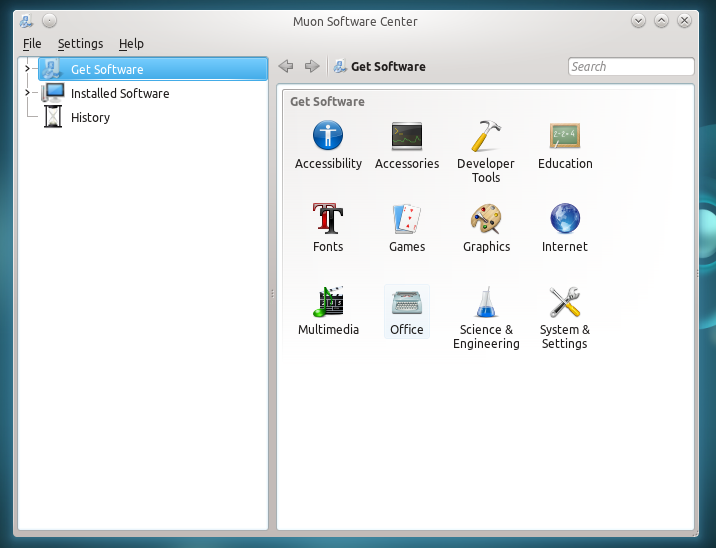Click the Multimedia label

click(328, 329)
